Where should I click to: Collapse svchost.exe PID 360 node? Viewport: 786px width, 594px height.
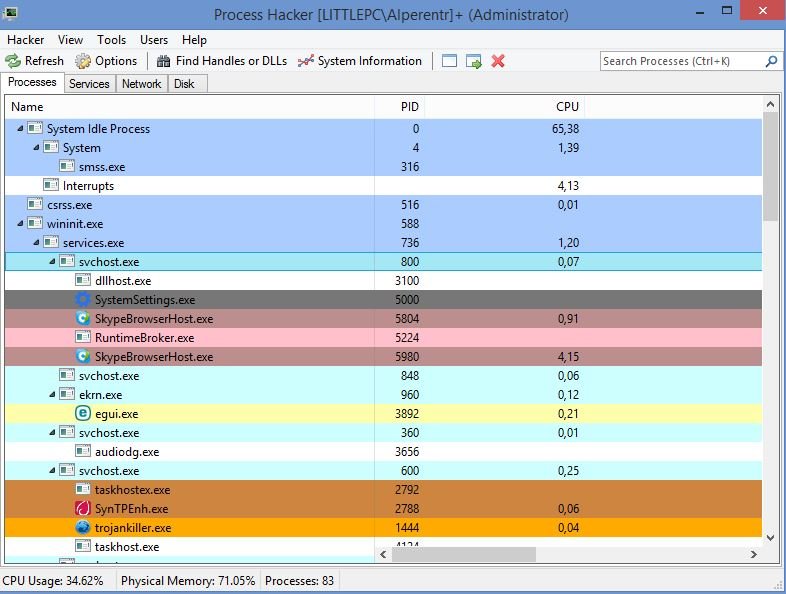coord(52,433)
